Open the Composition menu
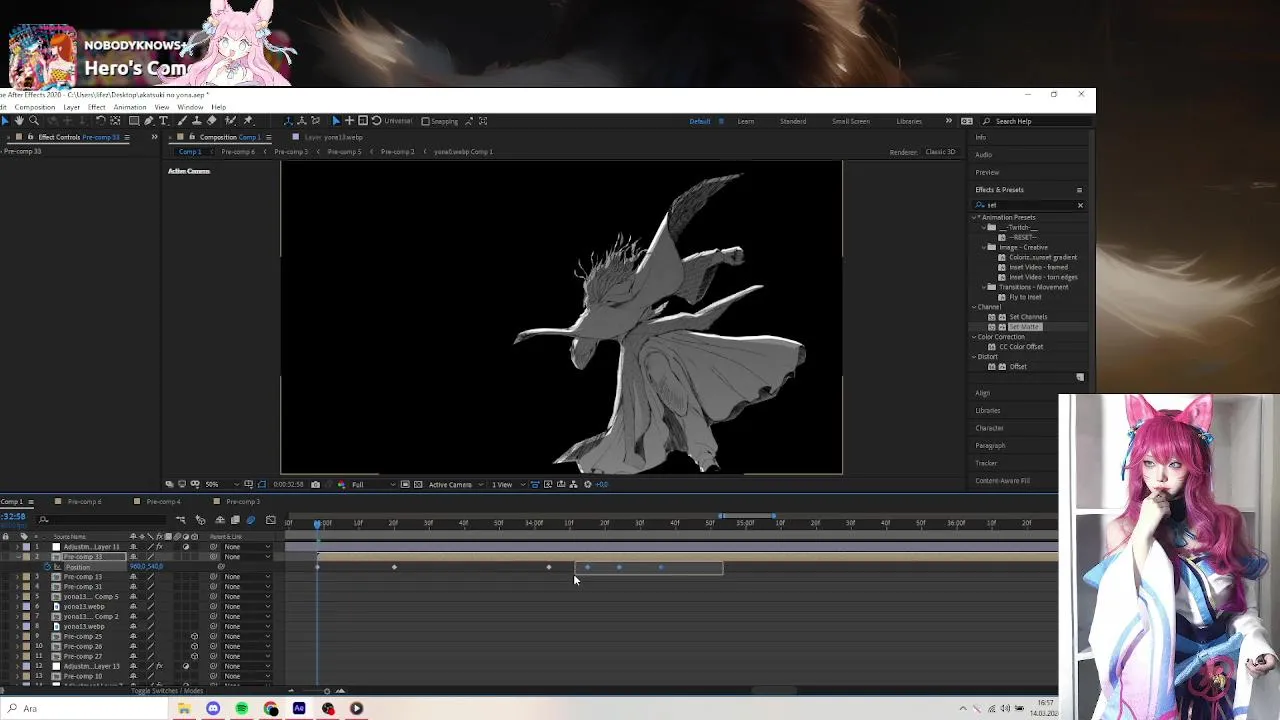Screen dimensions: 1280x720 point(35,107)
